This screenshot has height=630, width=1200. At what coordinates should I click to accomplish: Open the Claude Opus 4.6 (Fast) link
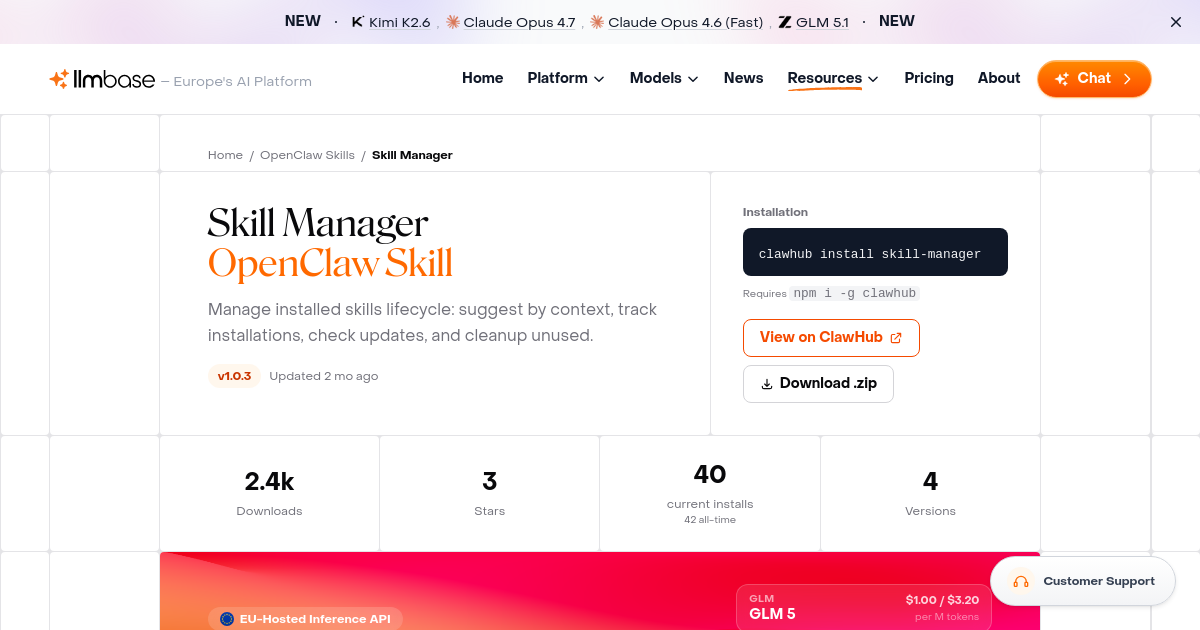[684, 21]
